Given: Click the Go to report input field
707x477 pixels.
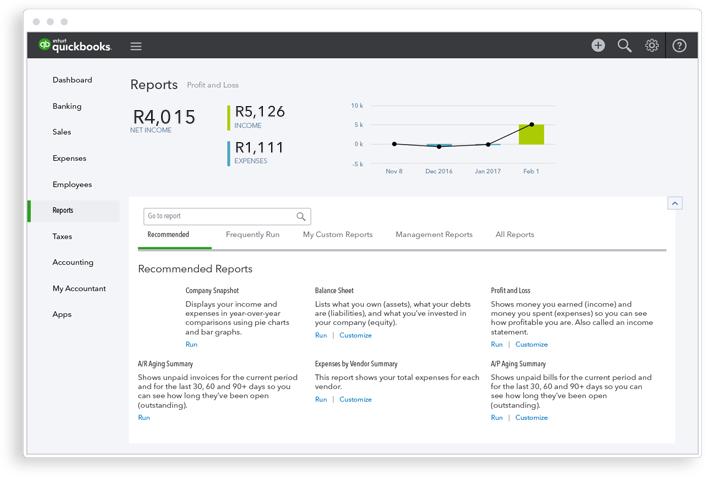Looking at the screenshot, I should coord(227,216).
